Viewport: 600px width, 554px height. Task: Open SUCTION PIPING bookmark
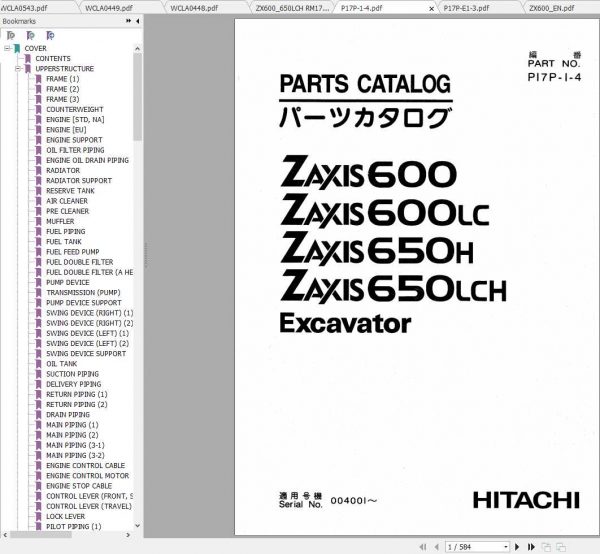pyautogui.click(x=72, y=374)
